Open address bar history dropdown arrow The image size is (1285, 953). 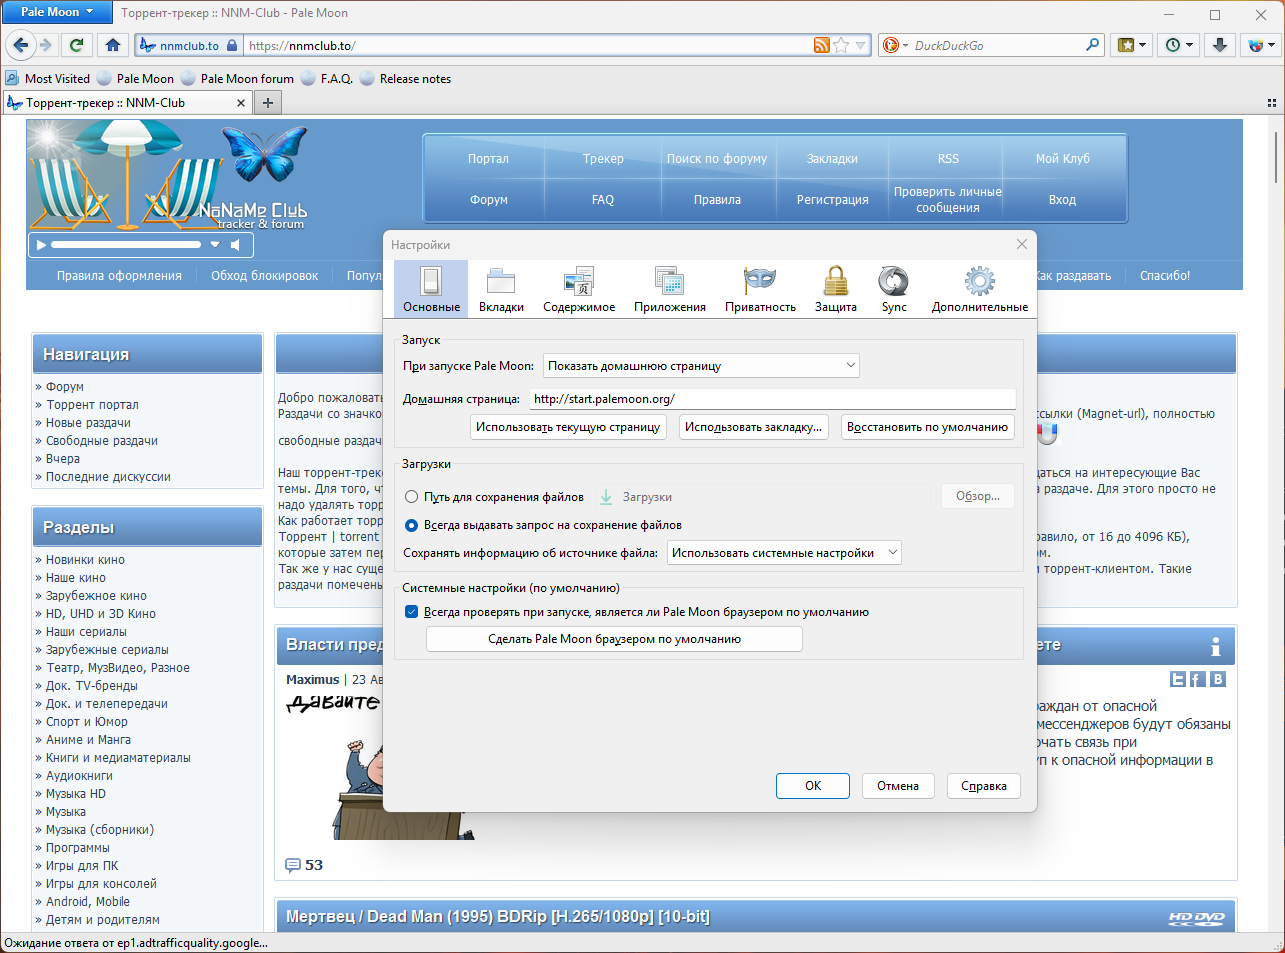[860, 45]
